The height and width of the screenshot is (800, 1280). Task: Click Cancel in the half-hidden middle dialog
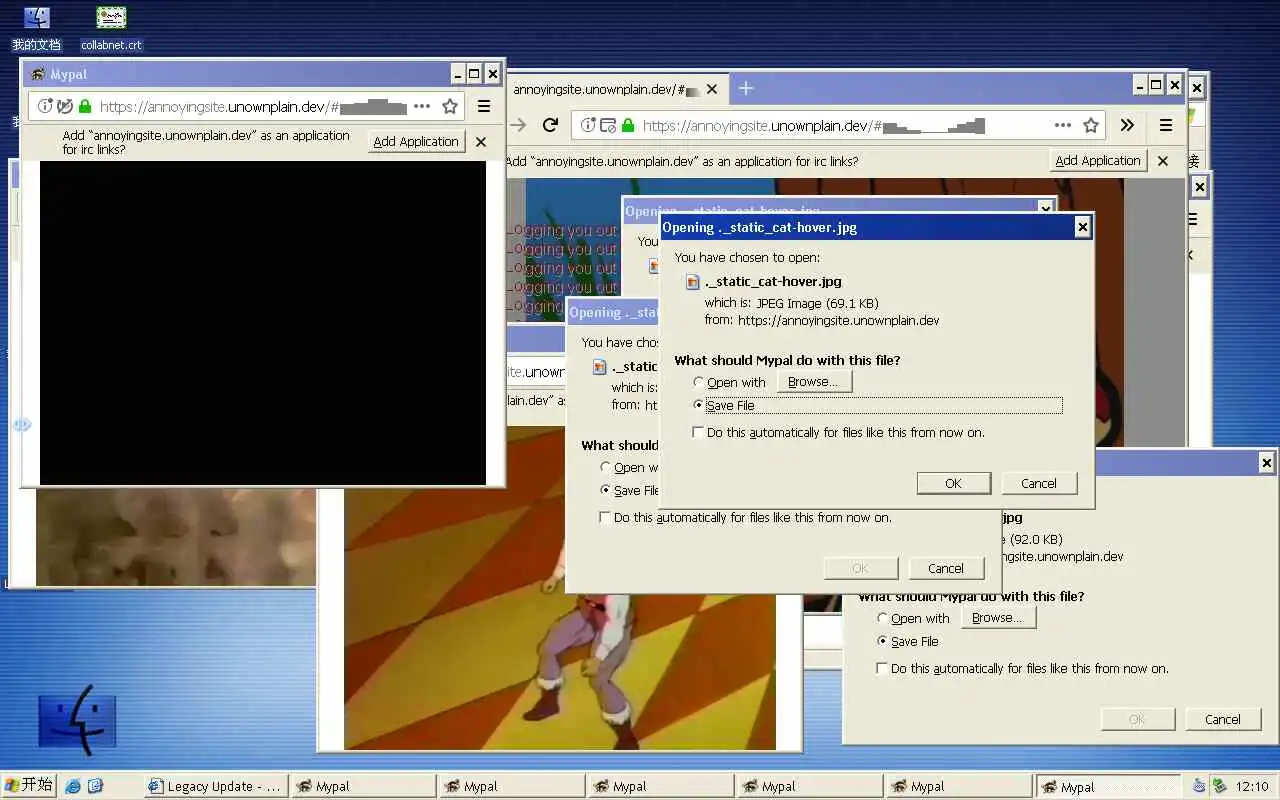coord(946,568)
